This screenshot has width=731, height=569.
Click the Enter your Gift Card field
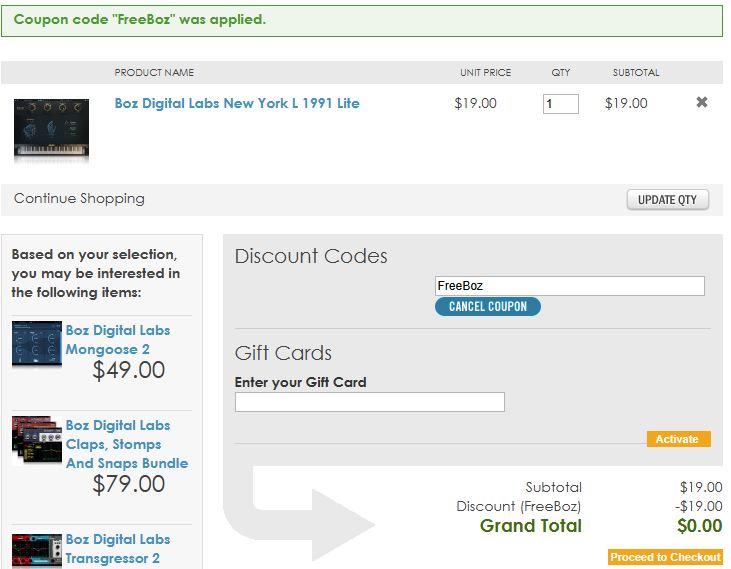[370, 402]
